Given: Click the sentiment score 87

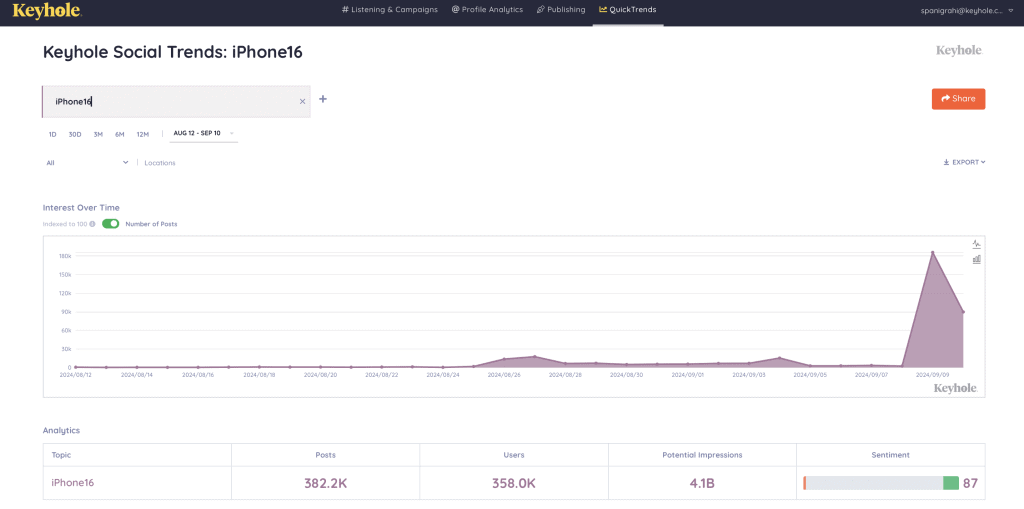Looking at the screenshot, I should [x=970, y=484].
